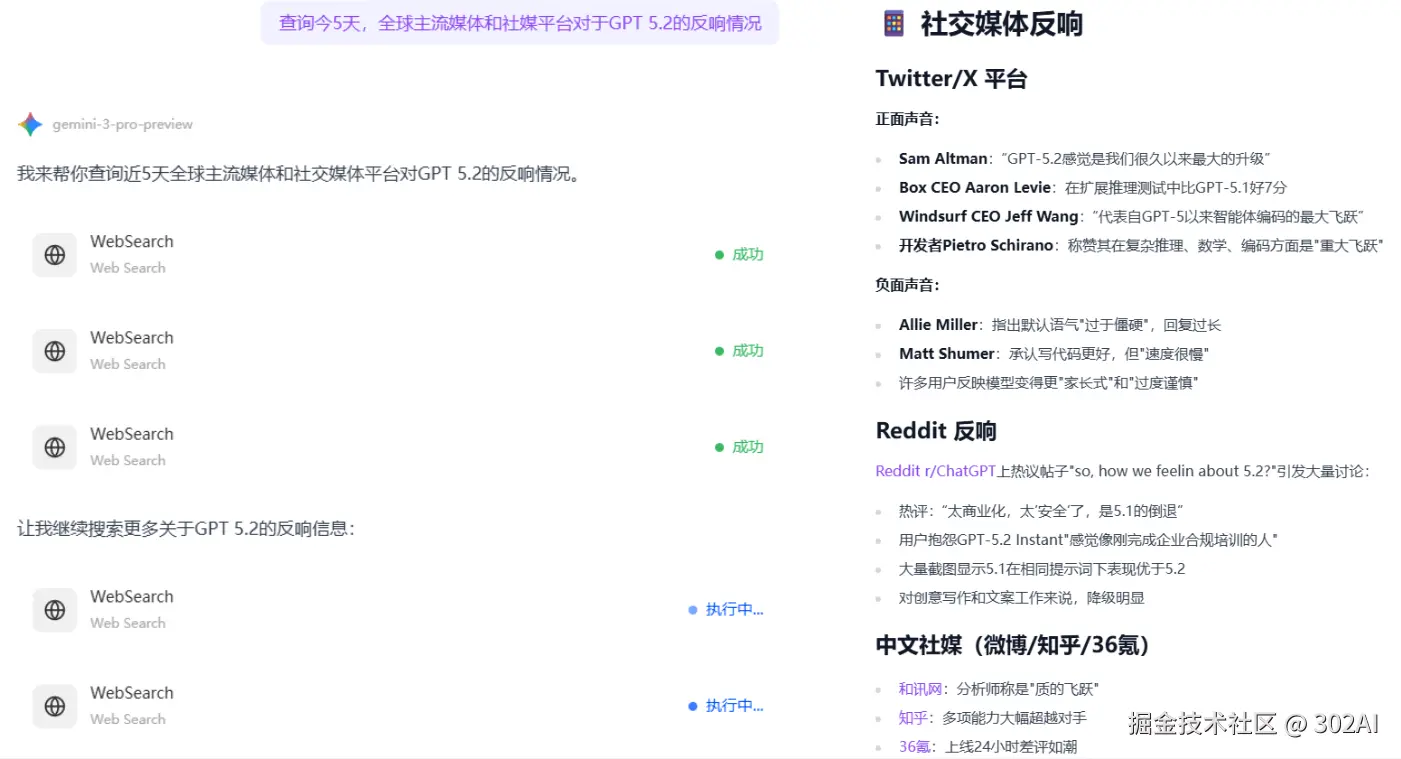Open the 知乎 source link
The width and height of the screenshot is (1401, 759).
(x=913, y=717)
